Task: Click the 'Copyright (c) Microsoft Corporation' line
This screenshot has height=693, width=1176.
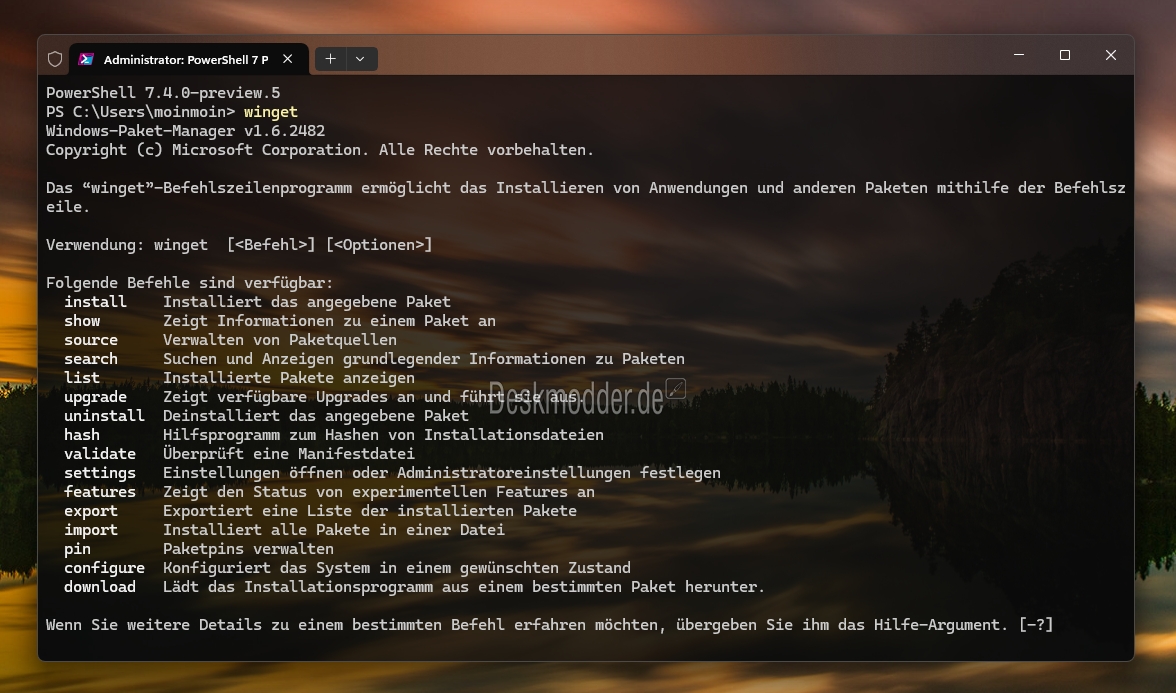Action: coord(320,150)
